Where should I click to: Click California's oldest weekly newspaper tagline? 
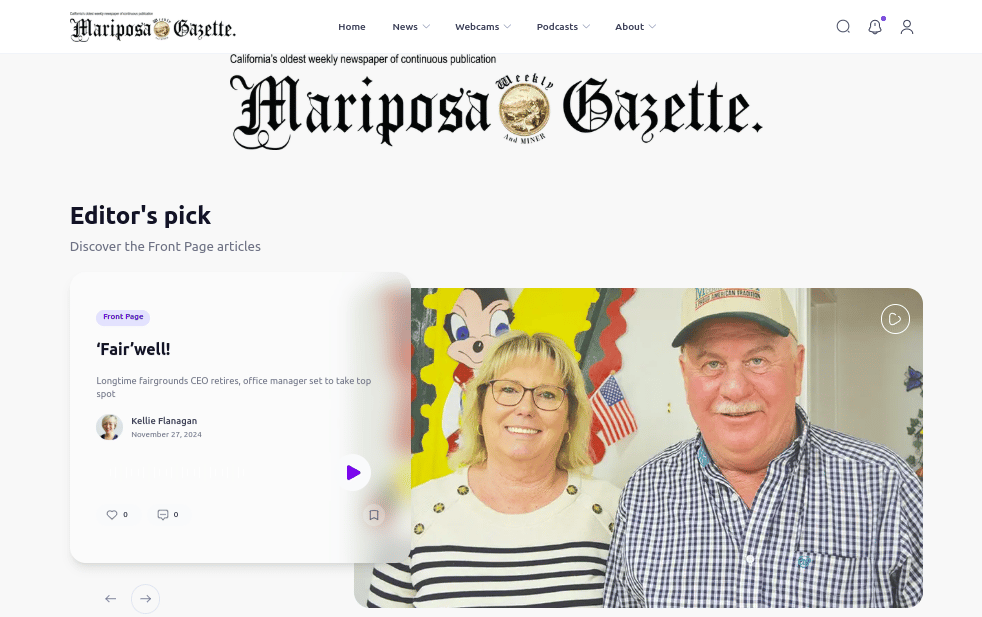point(363,59)
